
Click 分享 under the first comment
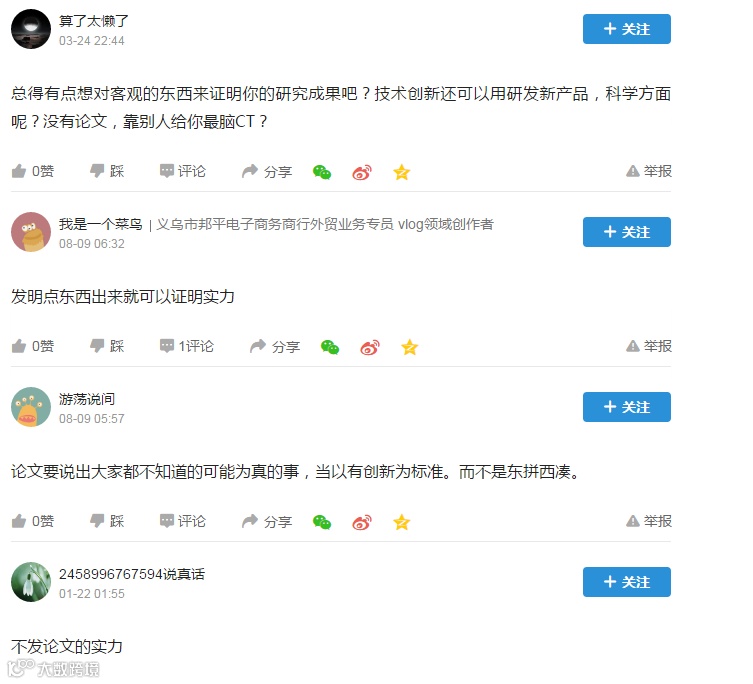(x=267, y=171)
